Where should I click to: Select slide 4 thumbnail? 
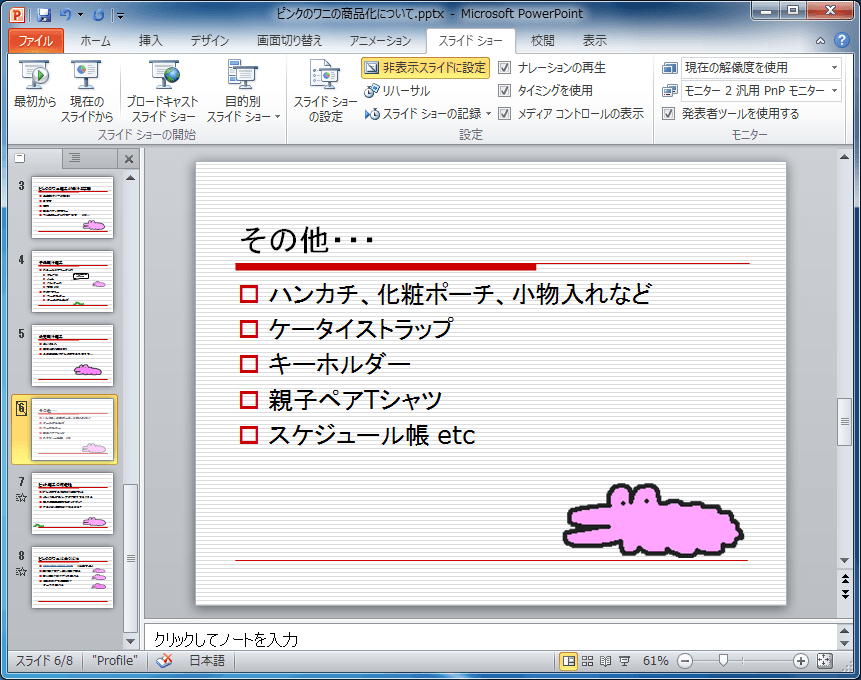tap(72, 281)
